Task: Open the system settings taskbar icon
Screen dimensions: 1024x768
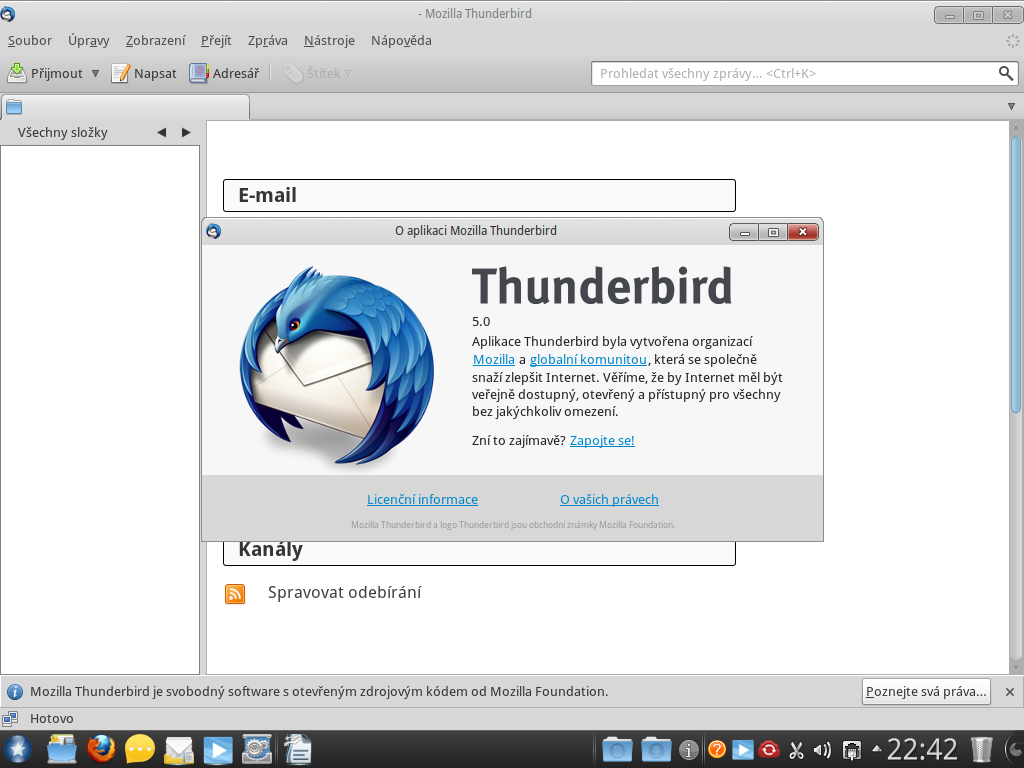Action: pos(257,750)
